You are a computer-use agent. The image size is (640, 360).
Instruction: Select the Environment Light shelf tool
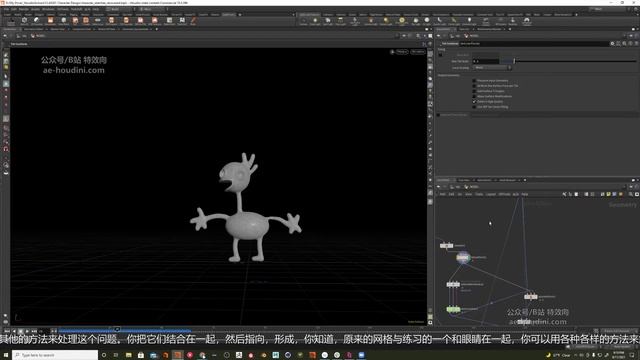402,21
